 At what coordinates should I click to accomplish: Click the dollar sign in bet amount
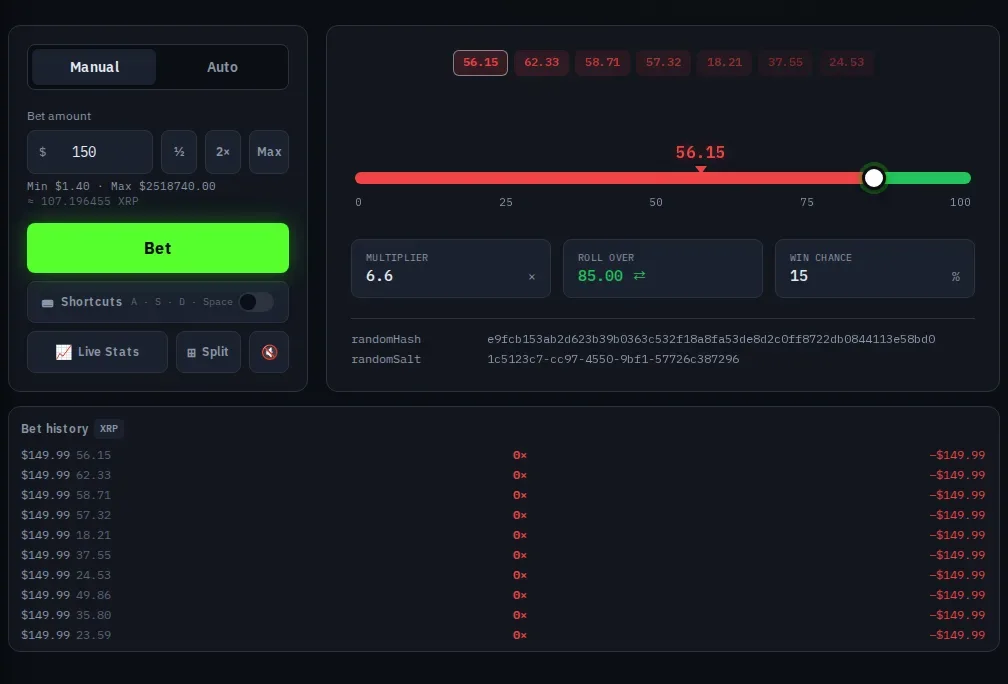coord(42,152)
